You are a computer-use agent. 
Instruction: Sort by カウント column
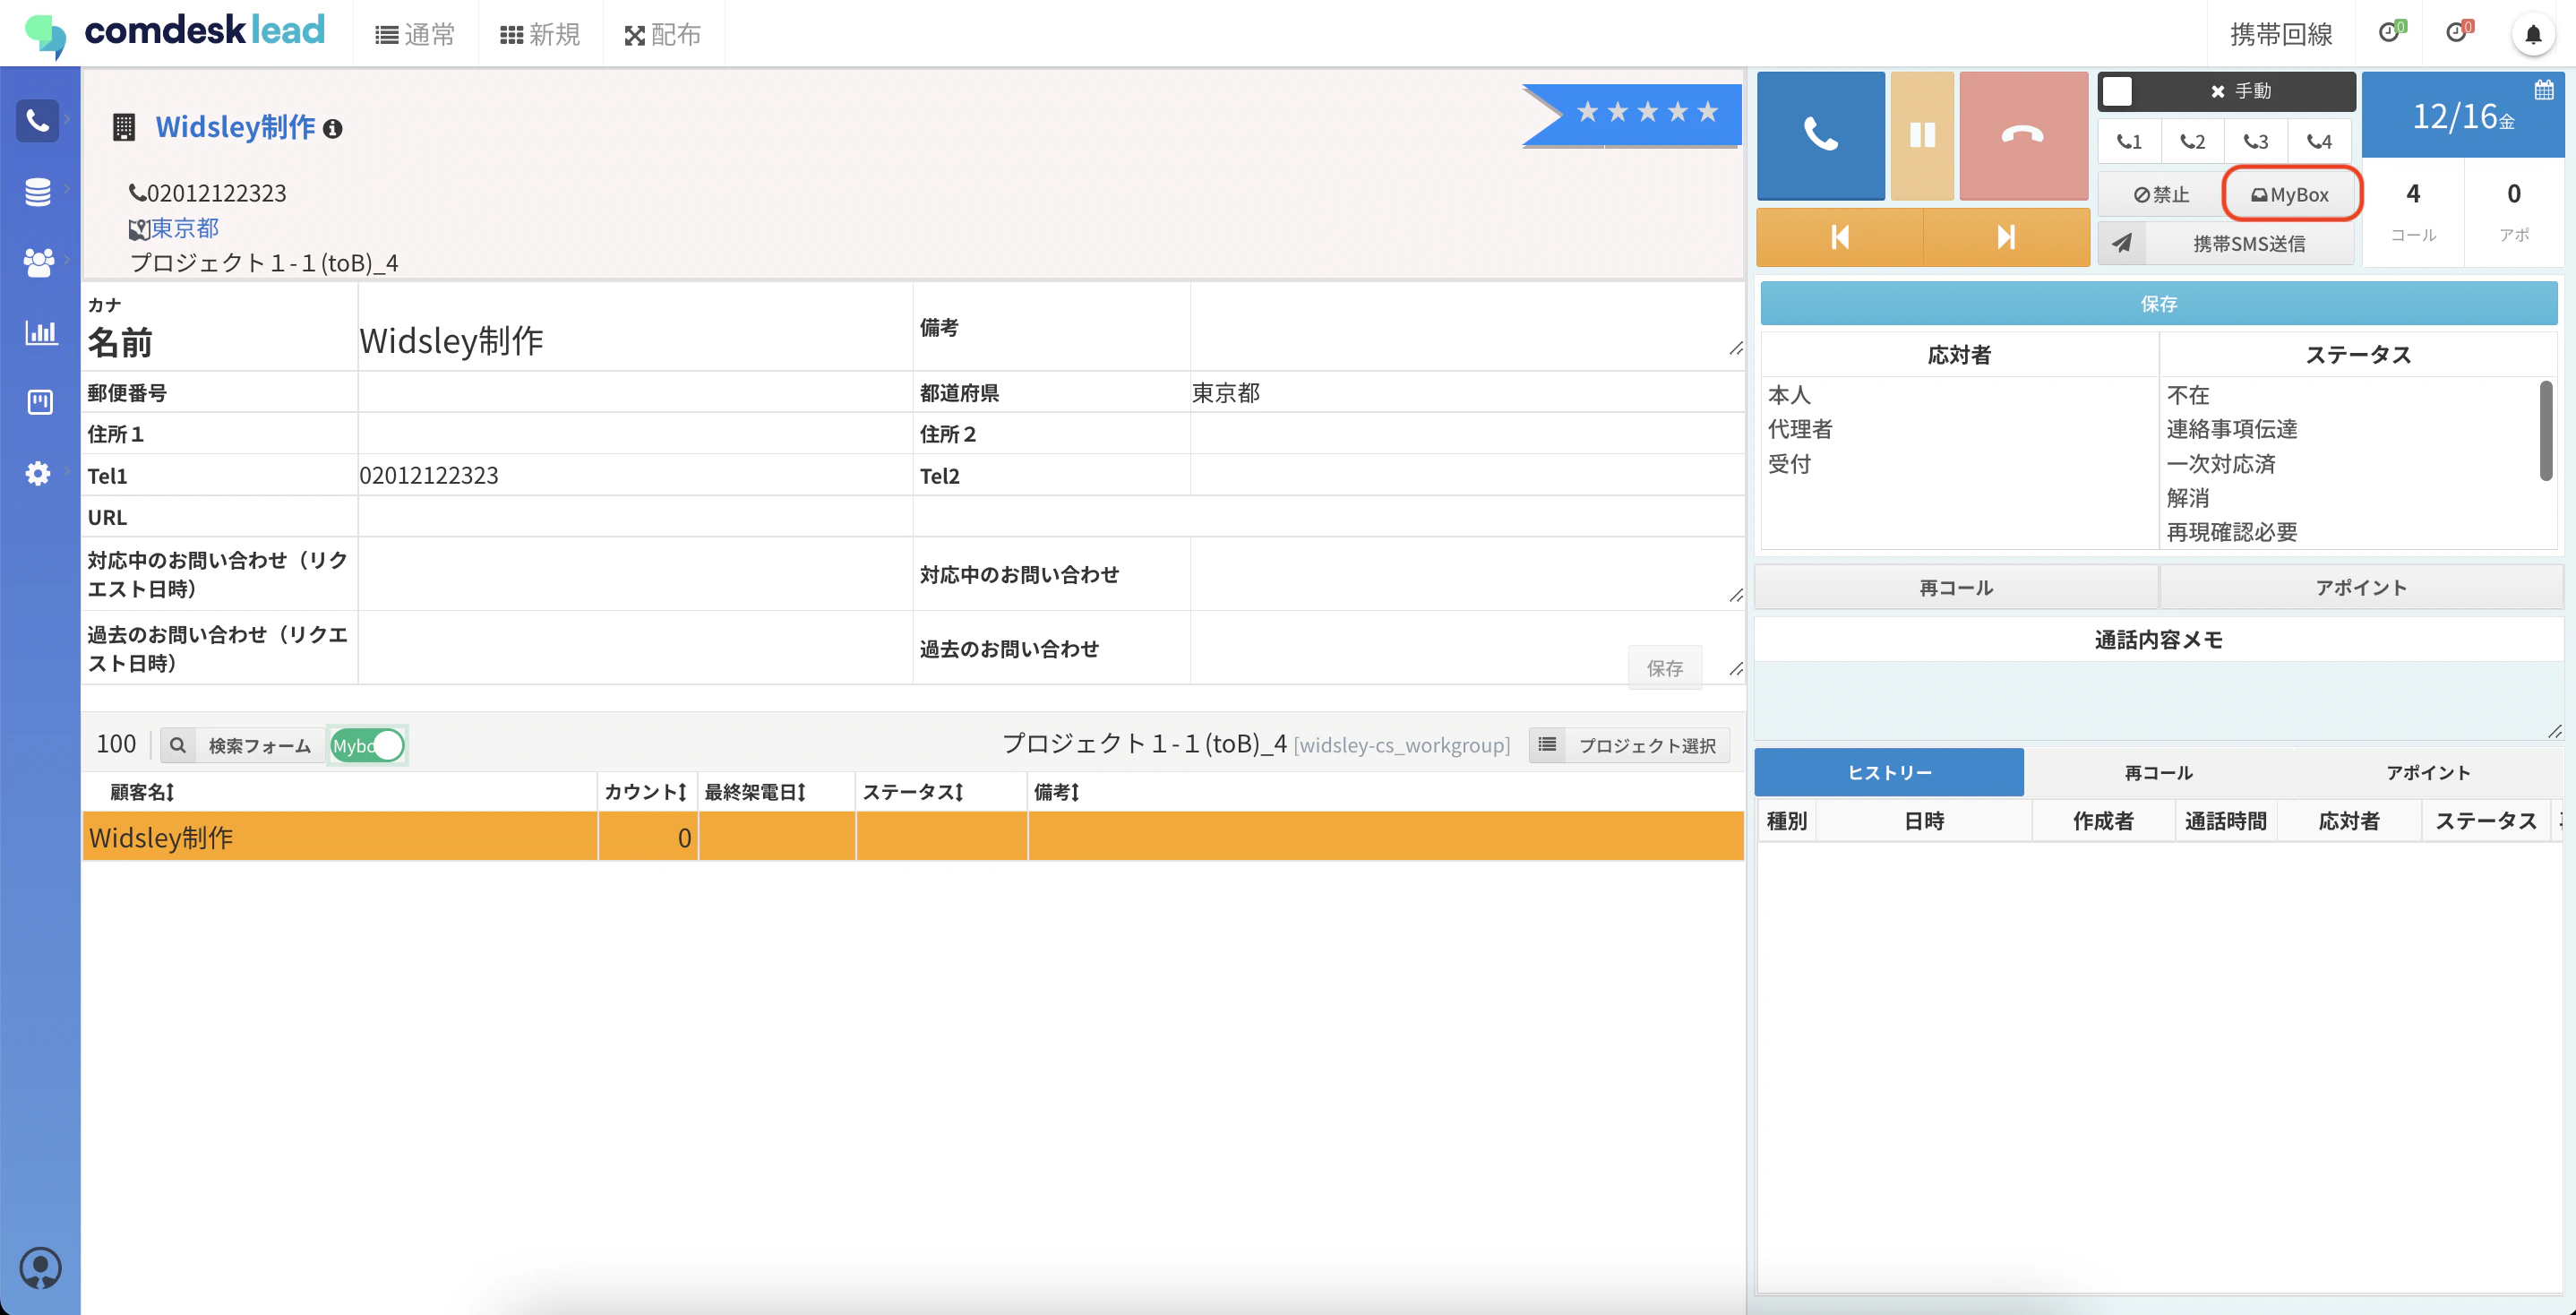(645, 792)
